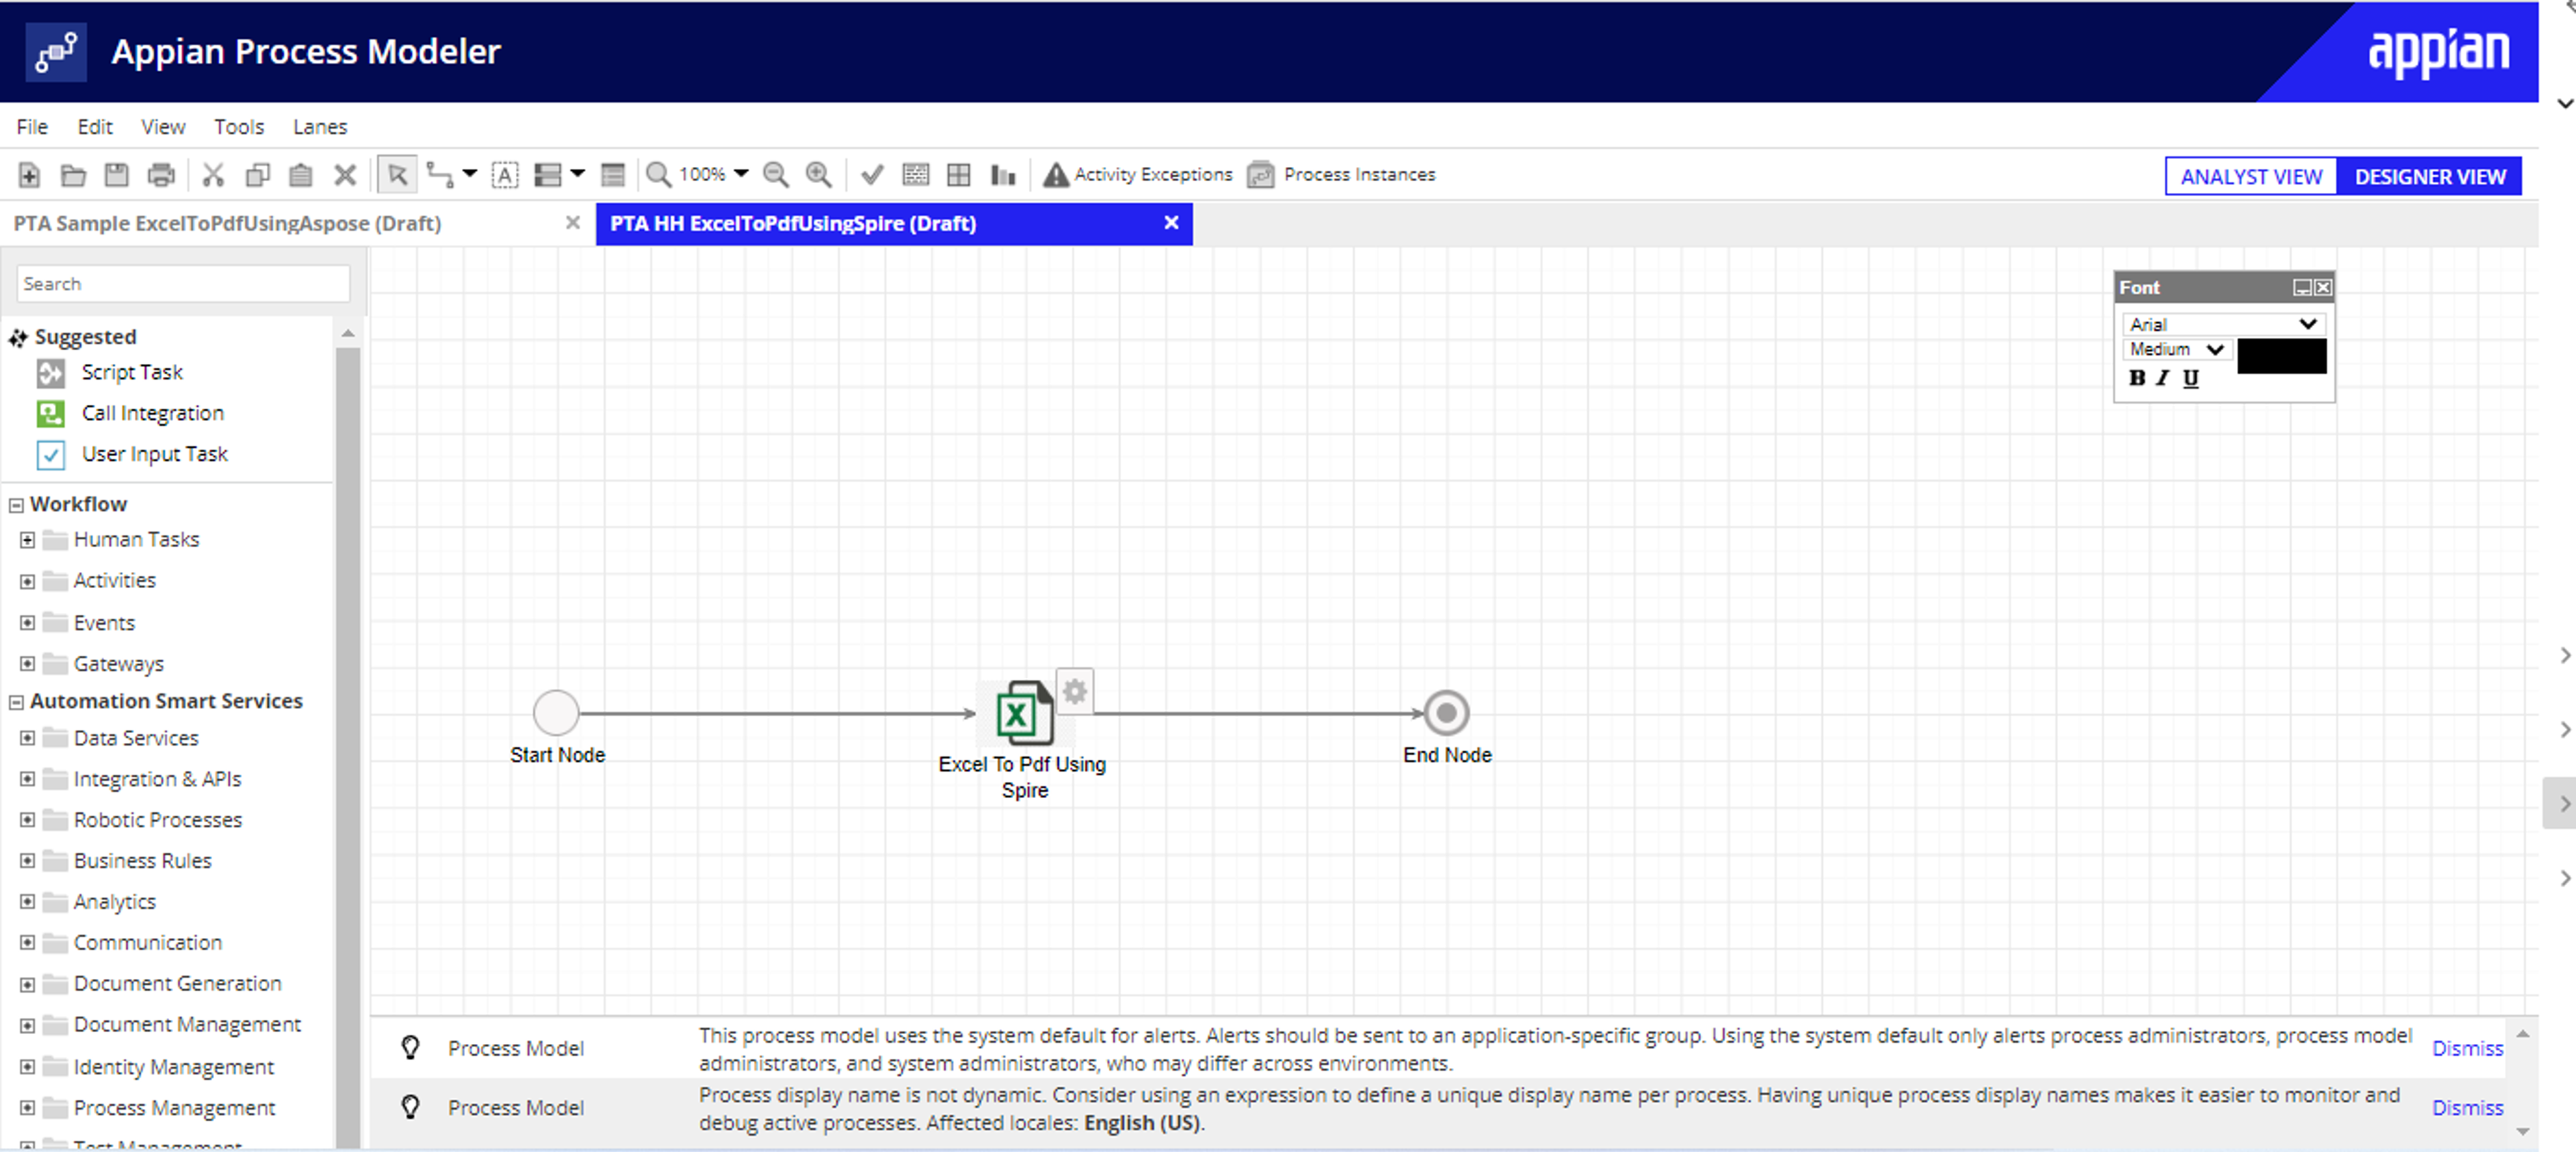Expand the Human Tasks folder

[27, 540]
